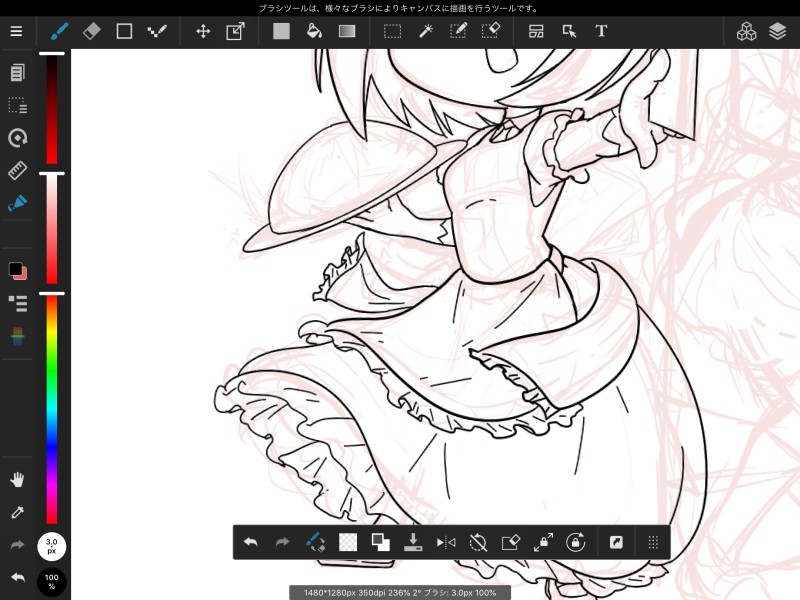Open the brush list panel icon

[17, 303]
